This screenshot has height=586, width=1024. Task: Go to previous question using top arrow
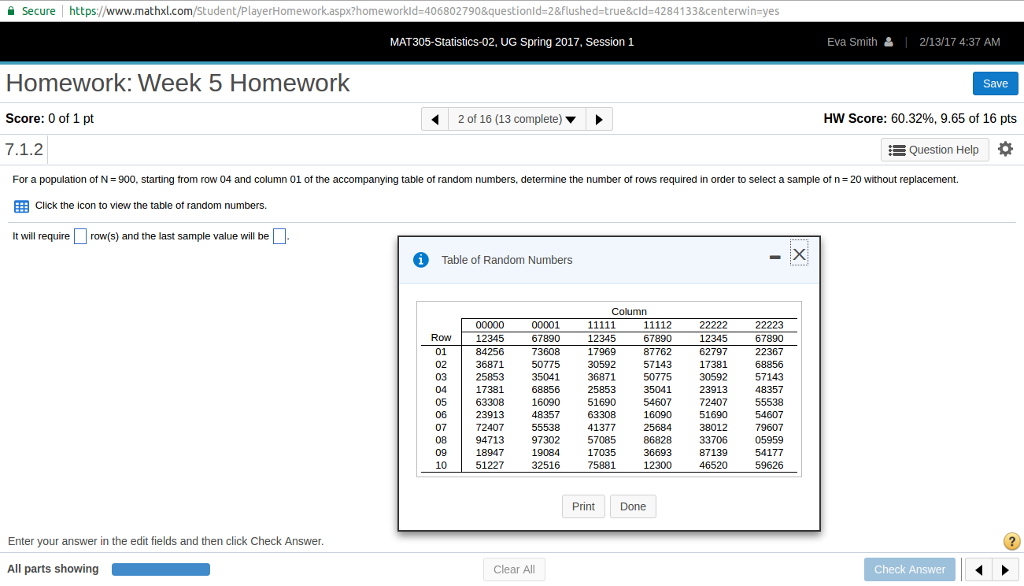tap(435, 119)
